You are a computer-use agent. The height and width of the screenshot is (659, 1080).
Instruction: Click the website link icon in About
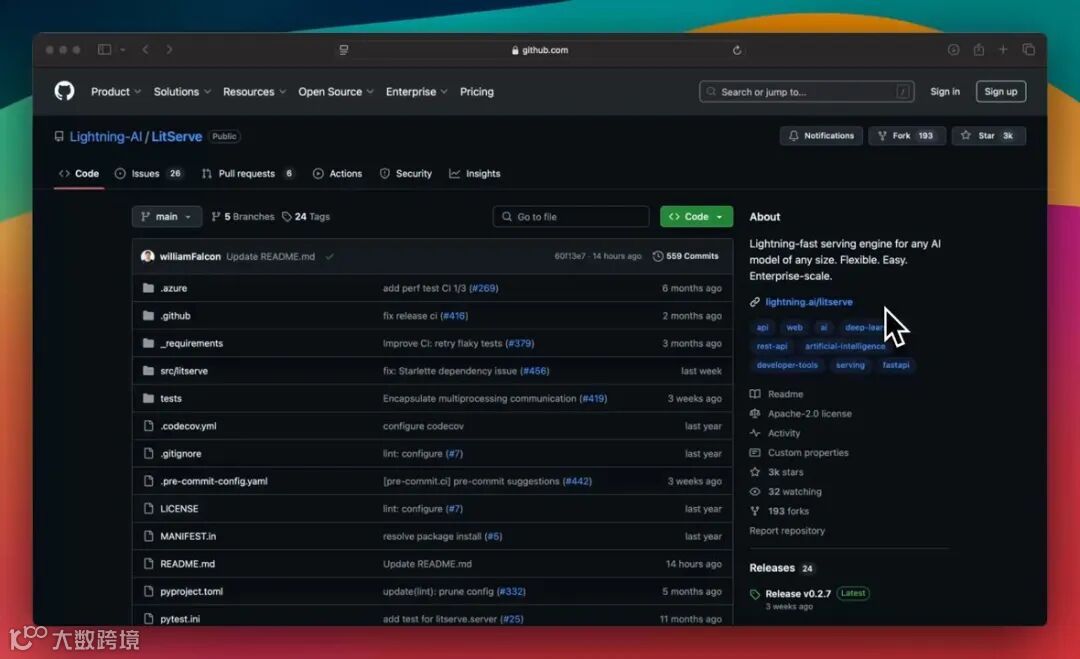pos(755,302)
